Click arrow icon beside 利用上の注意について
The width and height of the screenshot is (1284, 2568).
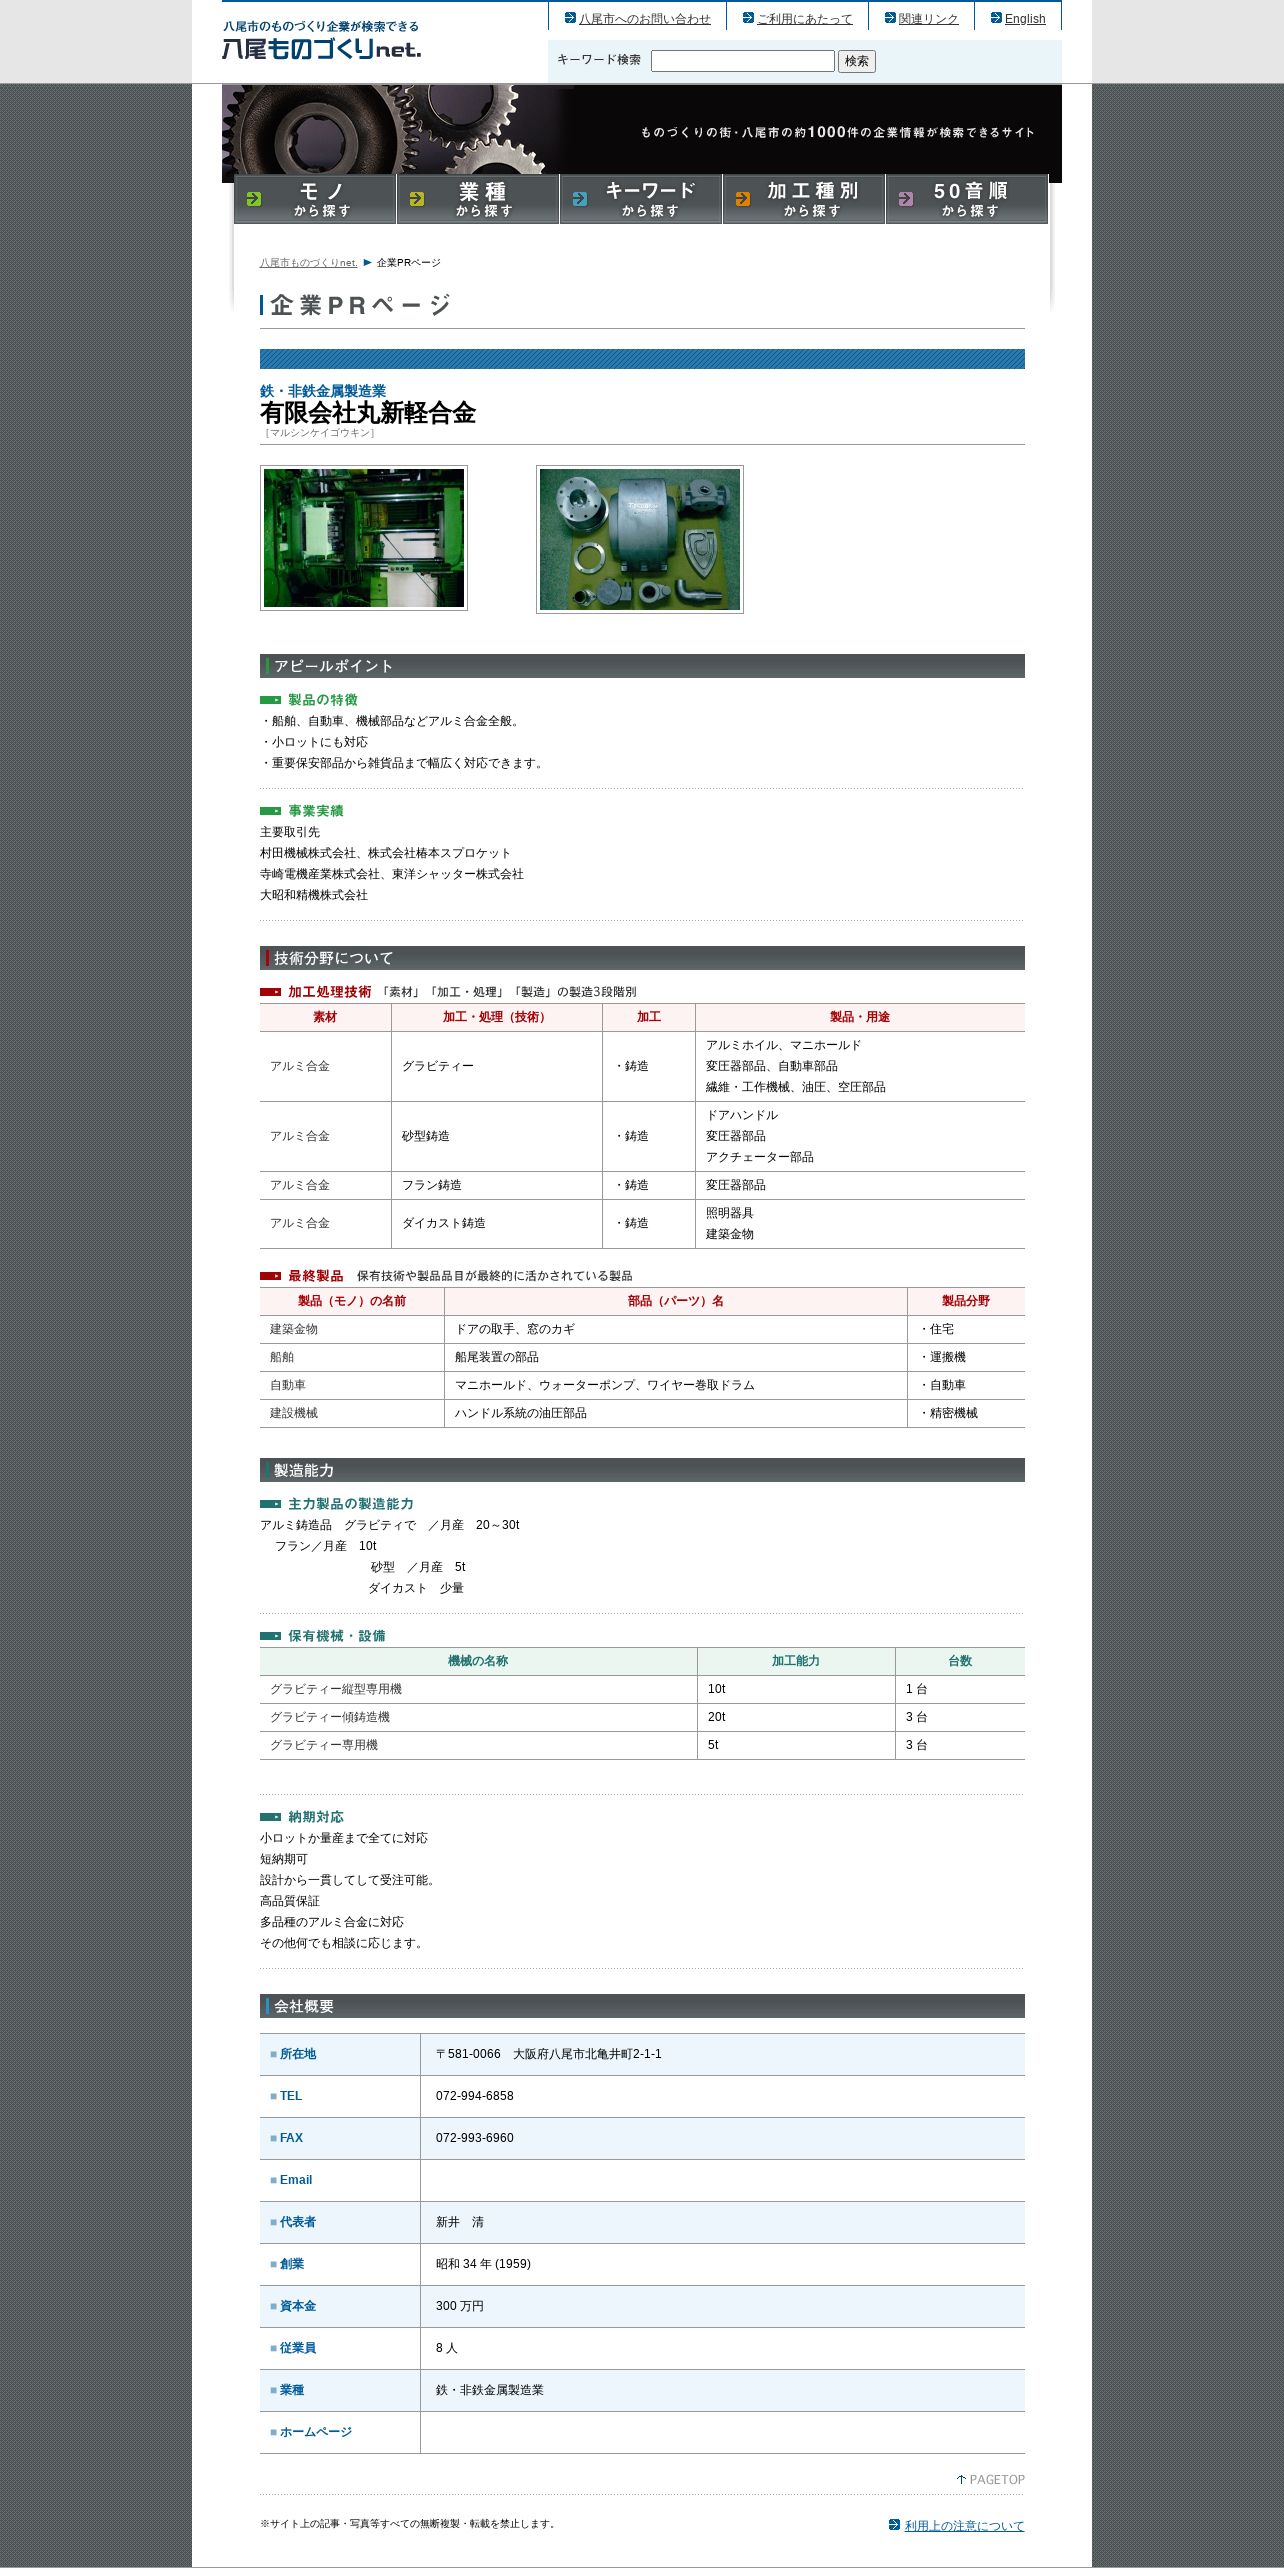coord(894,2525)
